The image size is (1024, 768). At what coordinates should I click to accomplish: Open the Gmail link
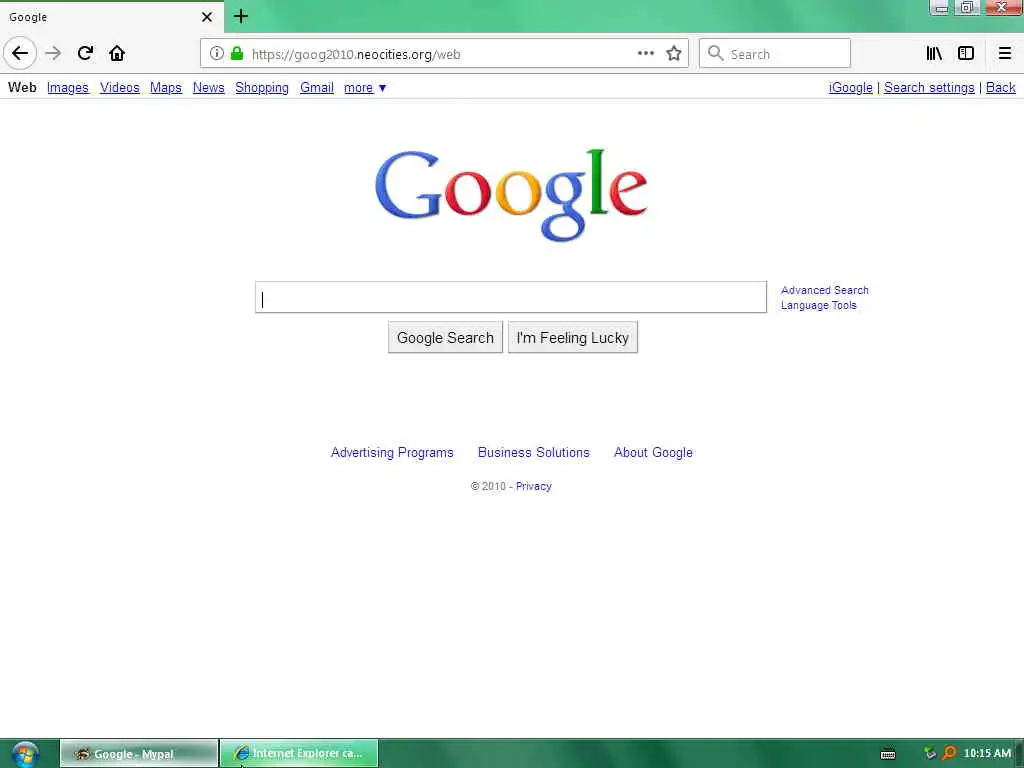(x=317, y=88)
